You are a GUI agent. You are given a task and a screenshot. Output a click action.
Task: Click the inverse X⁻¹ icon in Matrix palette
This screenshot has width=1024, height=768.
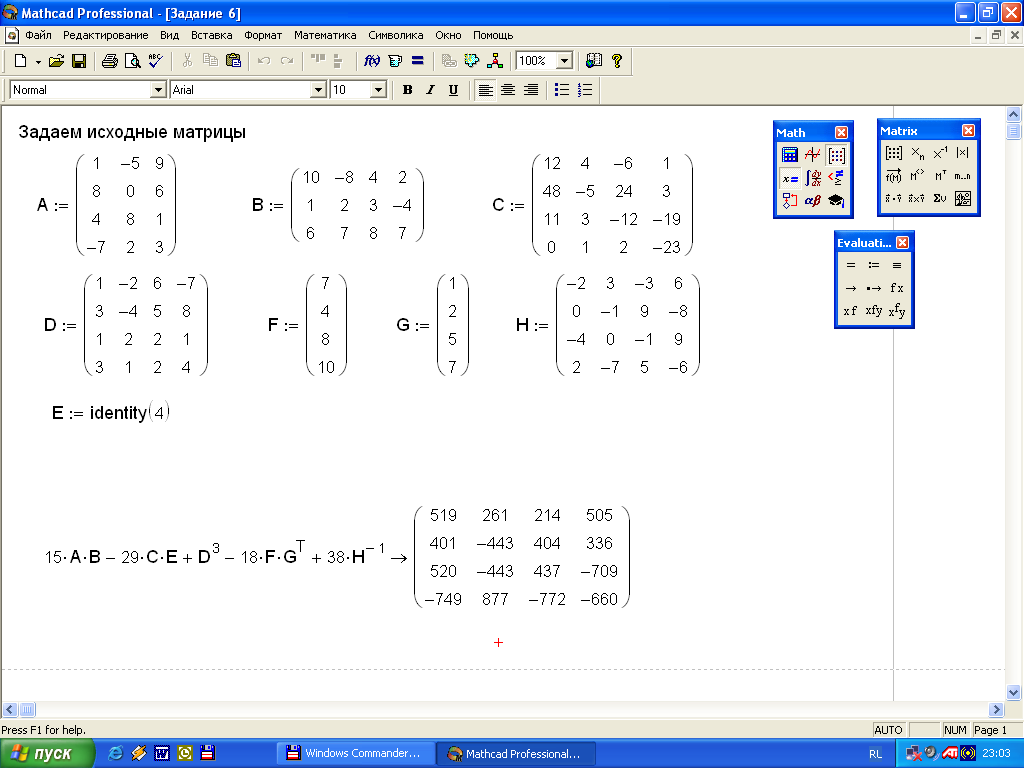click(x=940, y=153)
